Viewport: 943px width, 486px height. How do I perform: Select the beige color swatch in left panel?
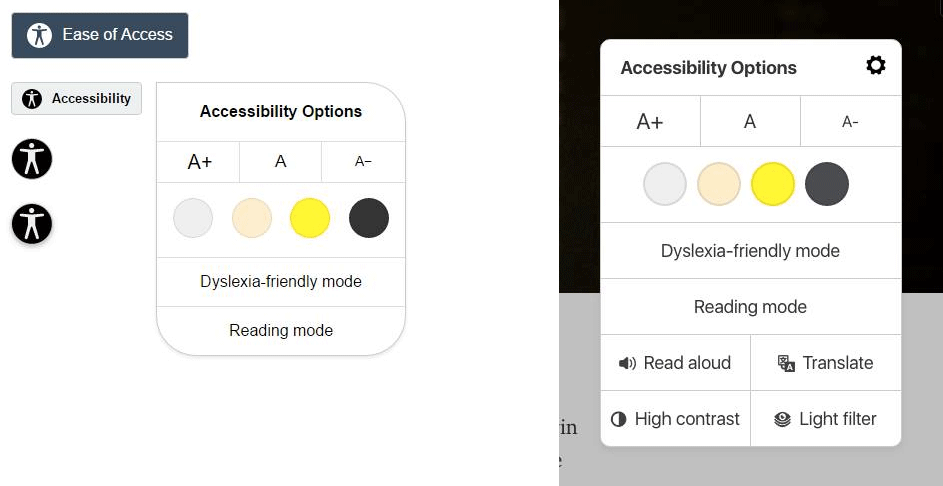click(252, 218)
